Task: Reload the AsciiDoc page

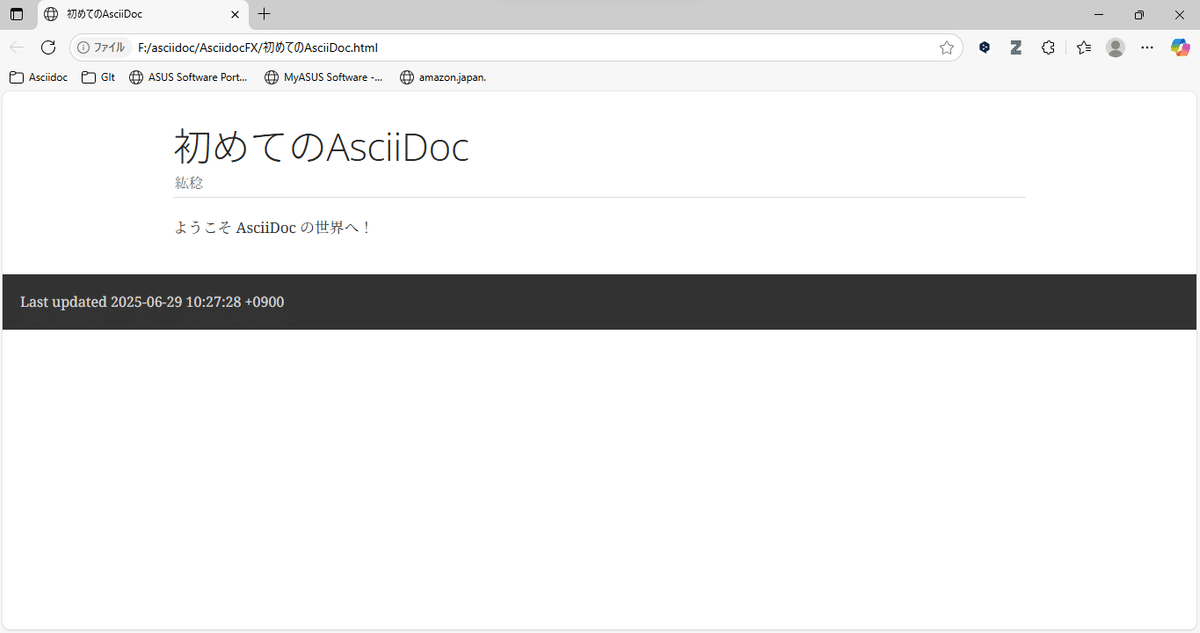Action: click(x=48, y=47)
